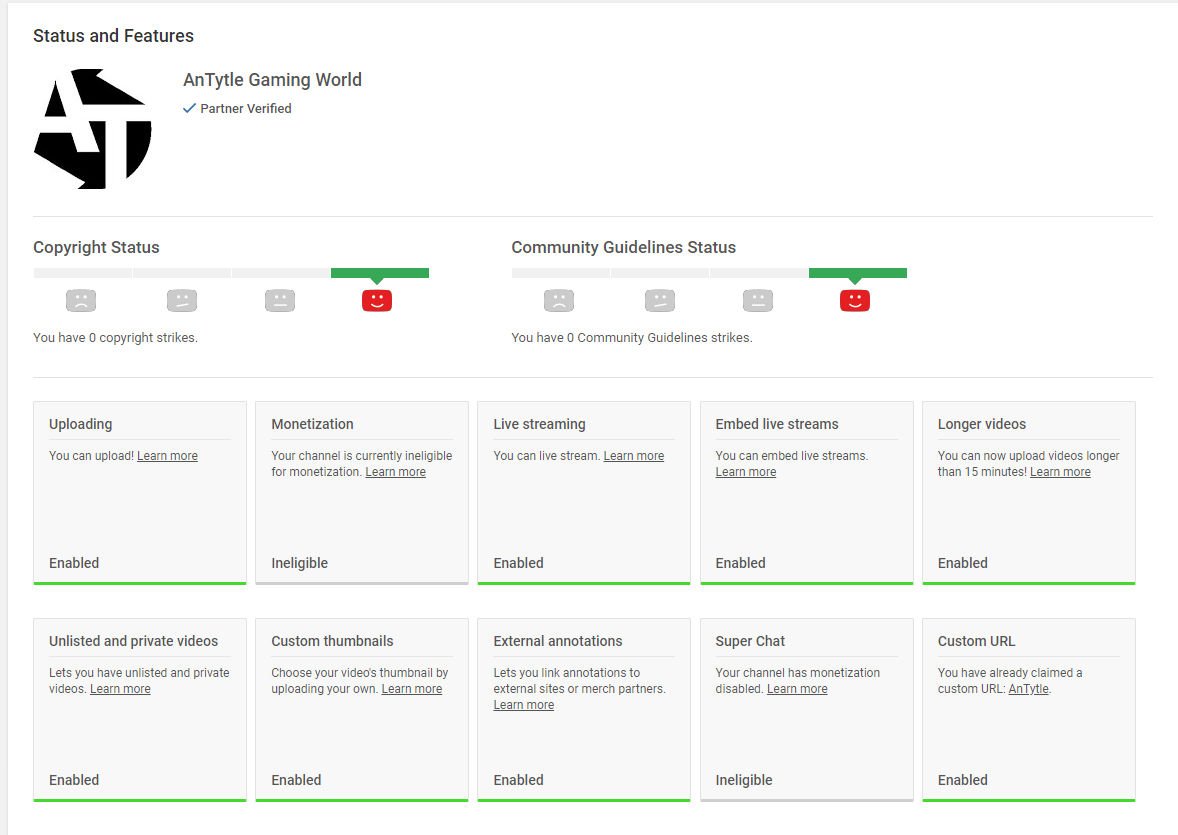Click the Super Chat card title
The height and width of the screenshot is (835, 1178).
(x=750, y=641)
